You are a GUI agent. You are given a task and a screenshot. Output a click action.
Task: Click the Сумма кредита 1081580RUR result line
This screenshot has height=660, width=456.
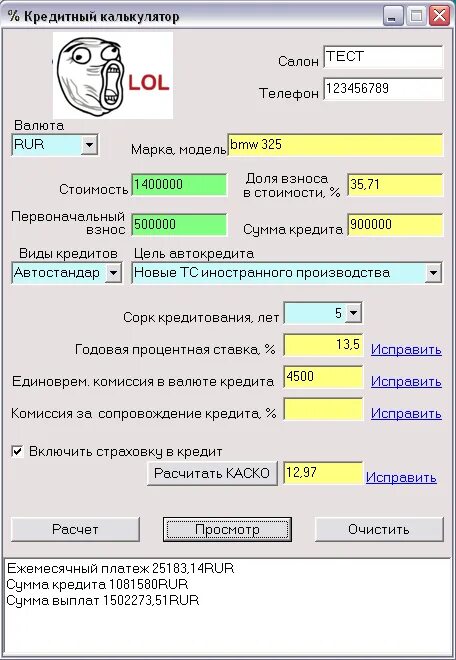click(x=97, y=585)
